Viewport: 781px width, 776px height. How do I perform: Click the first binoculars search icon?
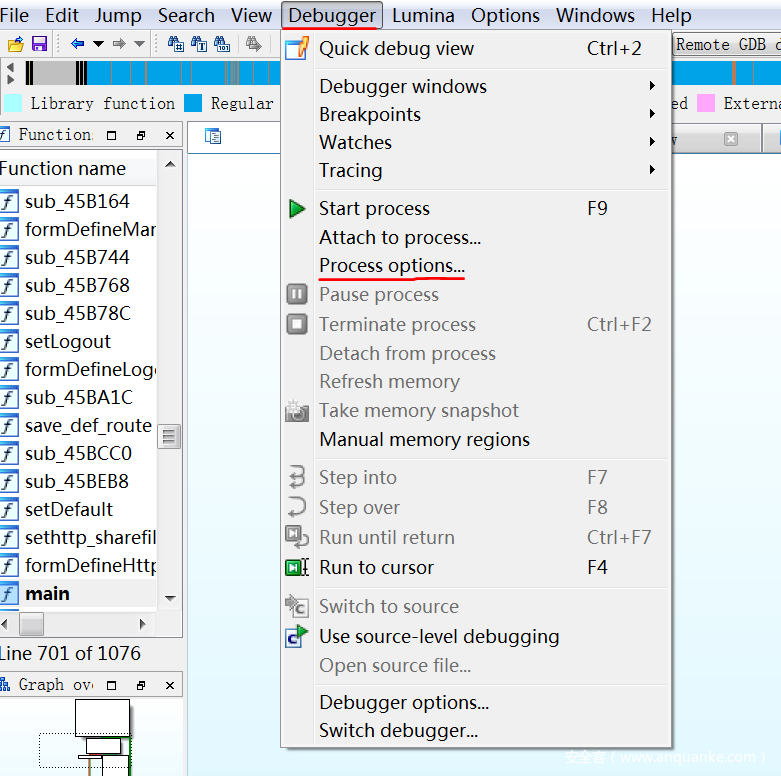point(175,44)
